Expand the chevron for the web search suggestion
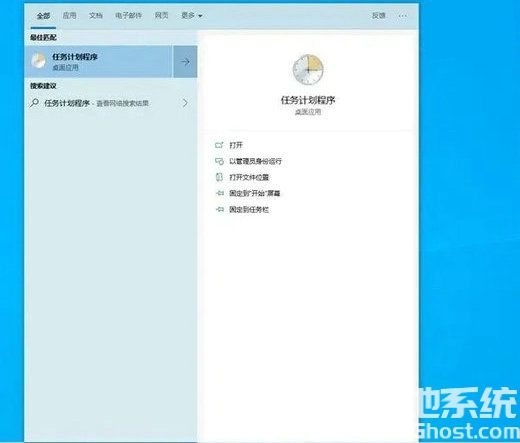 tap(185, 103)
